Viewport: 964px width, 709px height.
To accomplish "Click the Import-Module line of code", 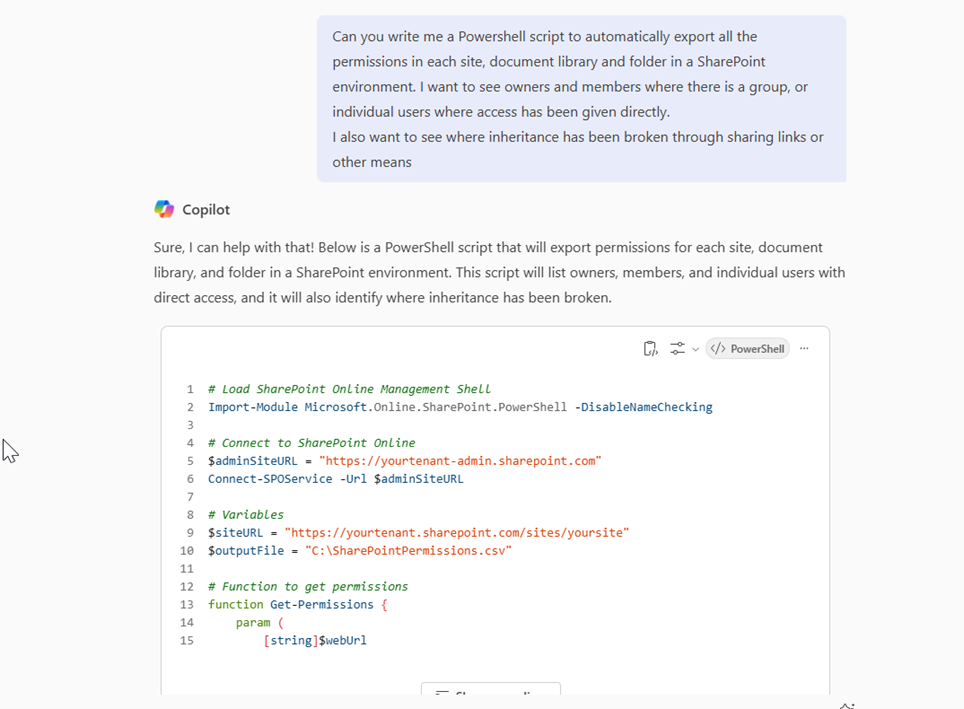I will pos(460,407).
